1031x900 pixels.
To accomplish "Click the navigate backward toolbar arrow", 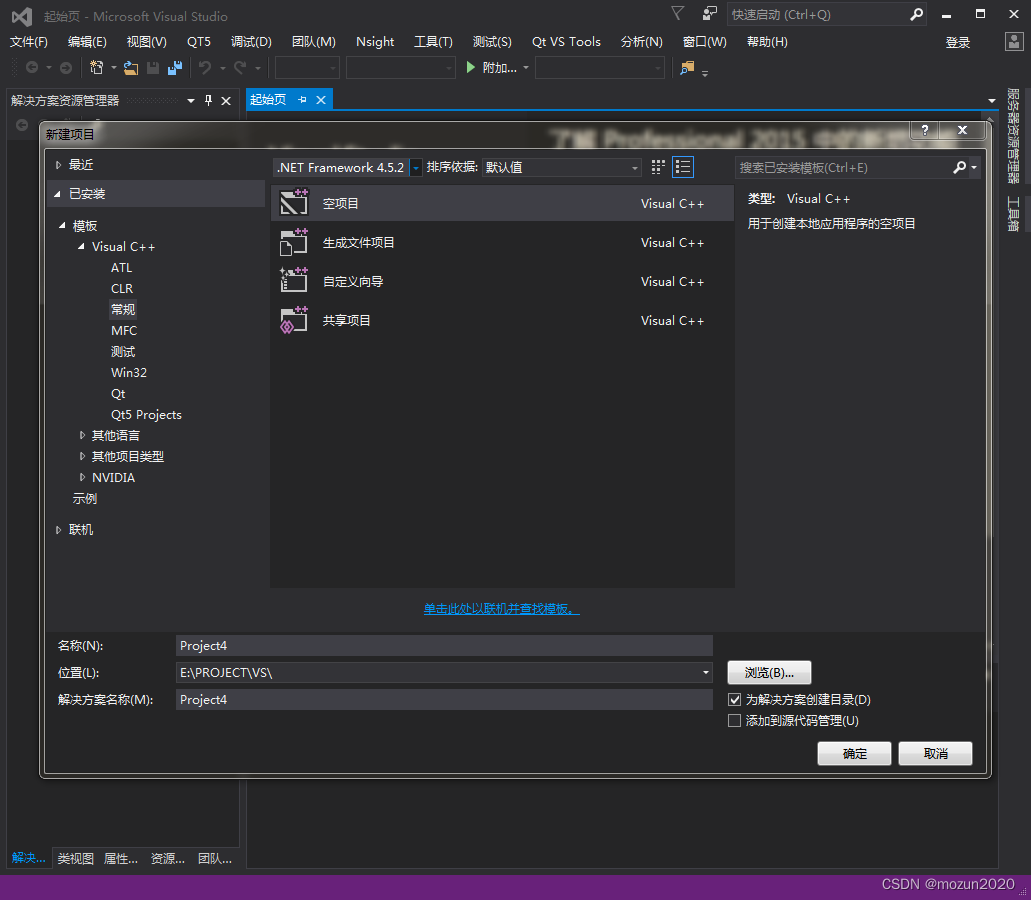I will pos(31,67).
